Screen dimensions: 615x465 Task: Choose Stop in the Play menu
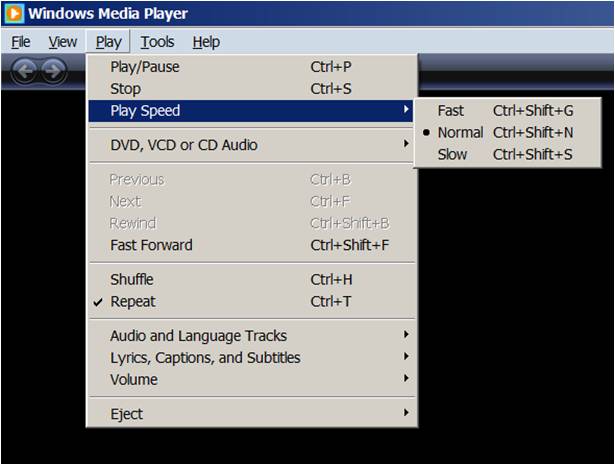pos(125,89)
